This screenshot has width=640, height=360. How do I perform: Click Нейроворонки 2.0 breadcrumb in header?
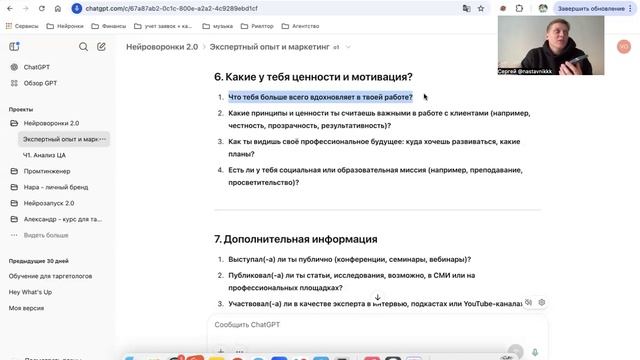pos(162,47)
